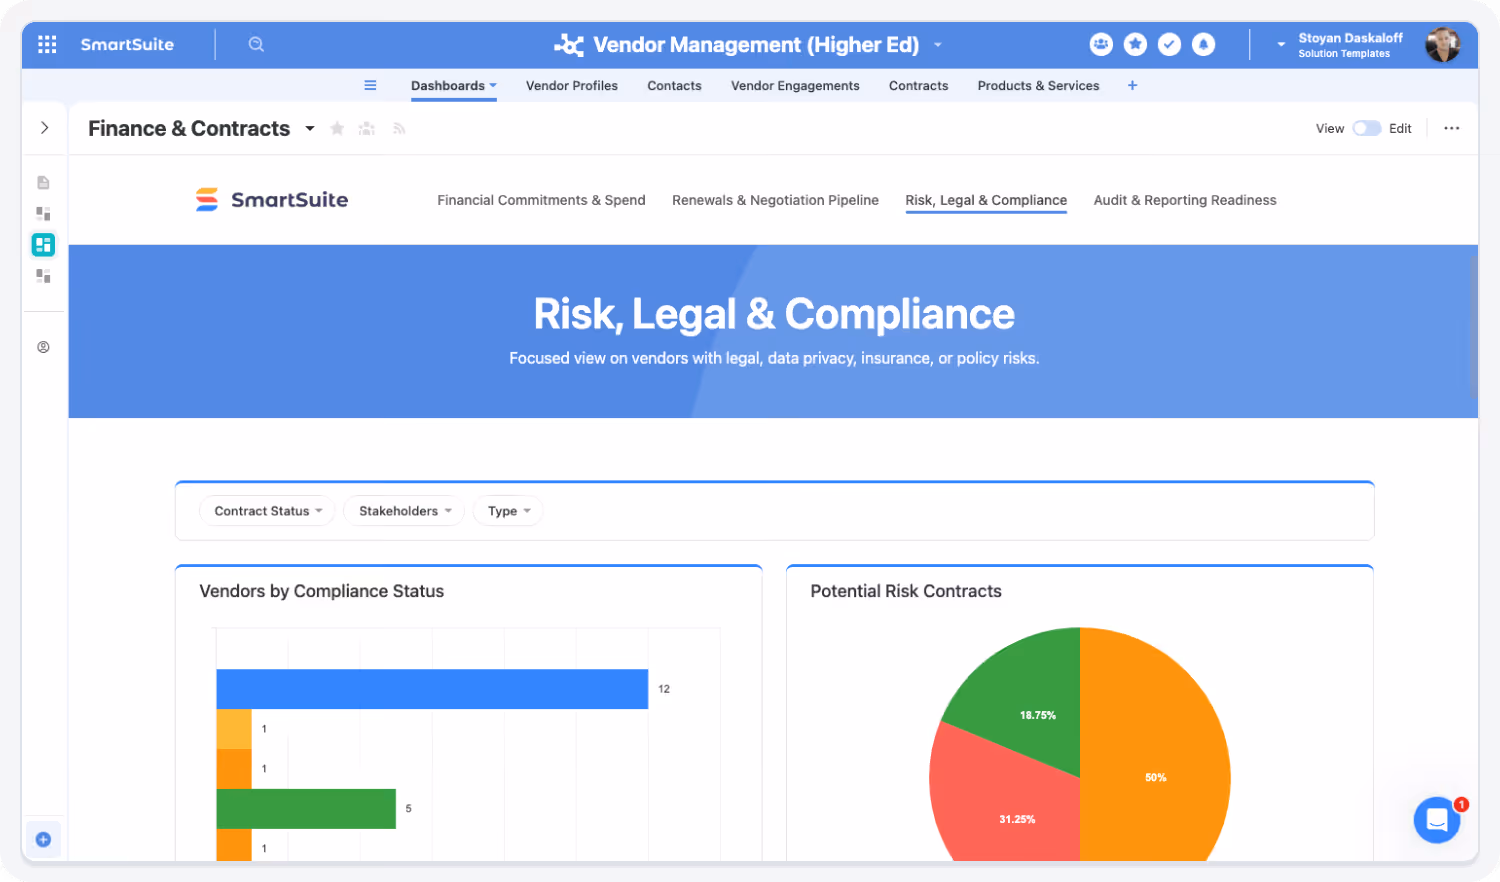Open Financial Commitments & Spend link
Image resolution: width=1500 pixels, height=882 pixels.
[x=541, y=200]
